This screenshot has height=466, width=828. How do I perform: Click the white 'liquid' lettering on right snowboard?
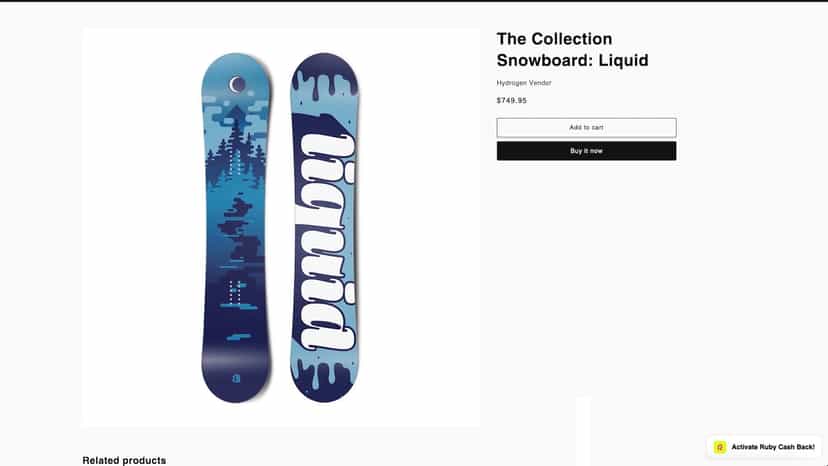327,242
